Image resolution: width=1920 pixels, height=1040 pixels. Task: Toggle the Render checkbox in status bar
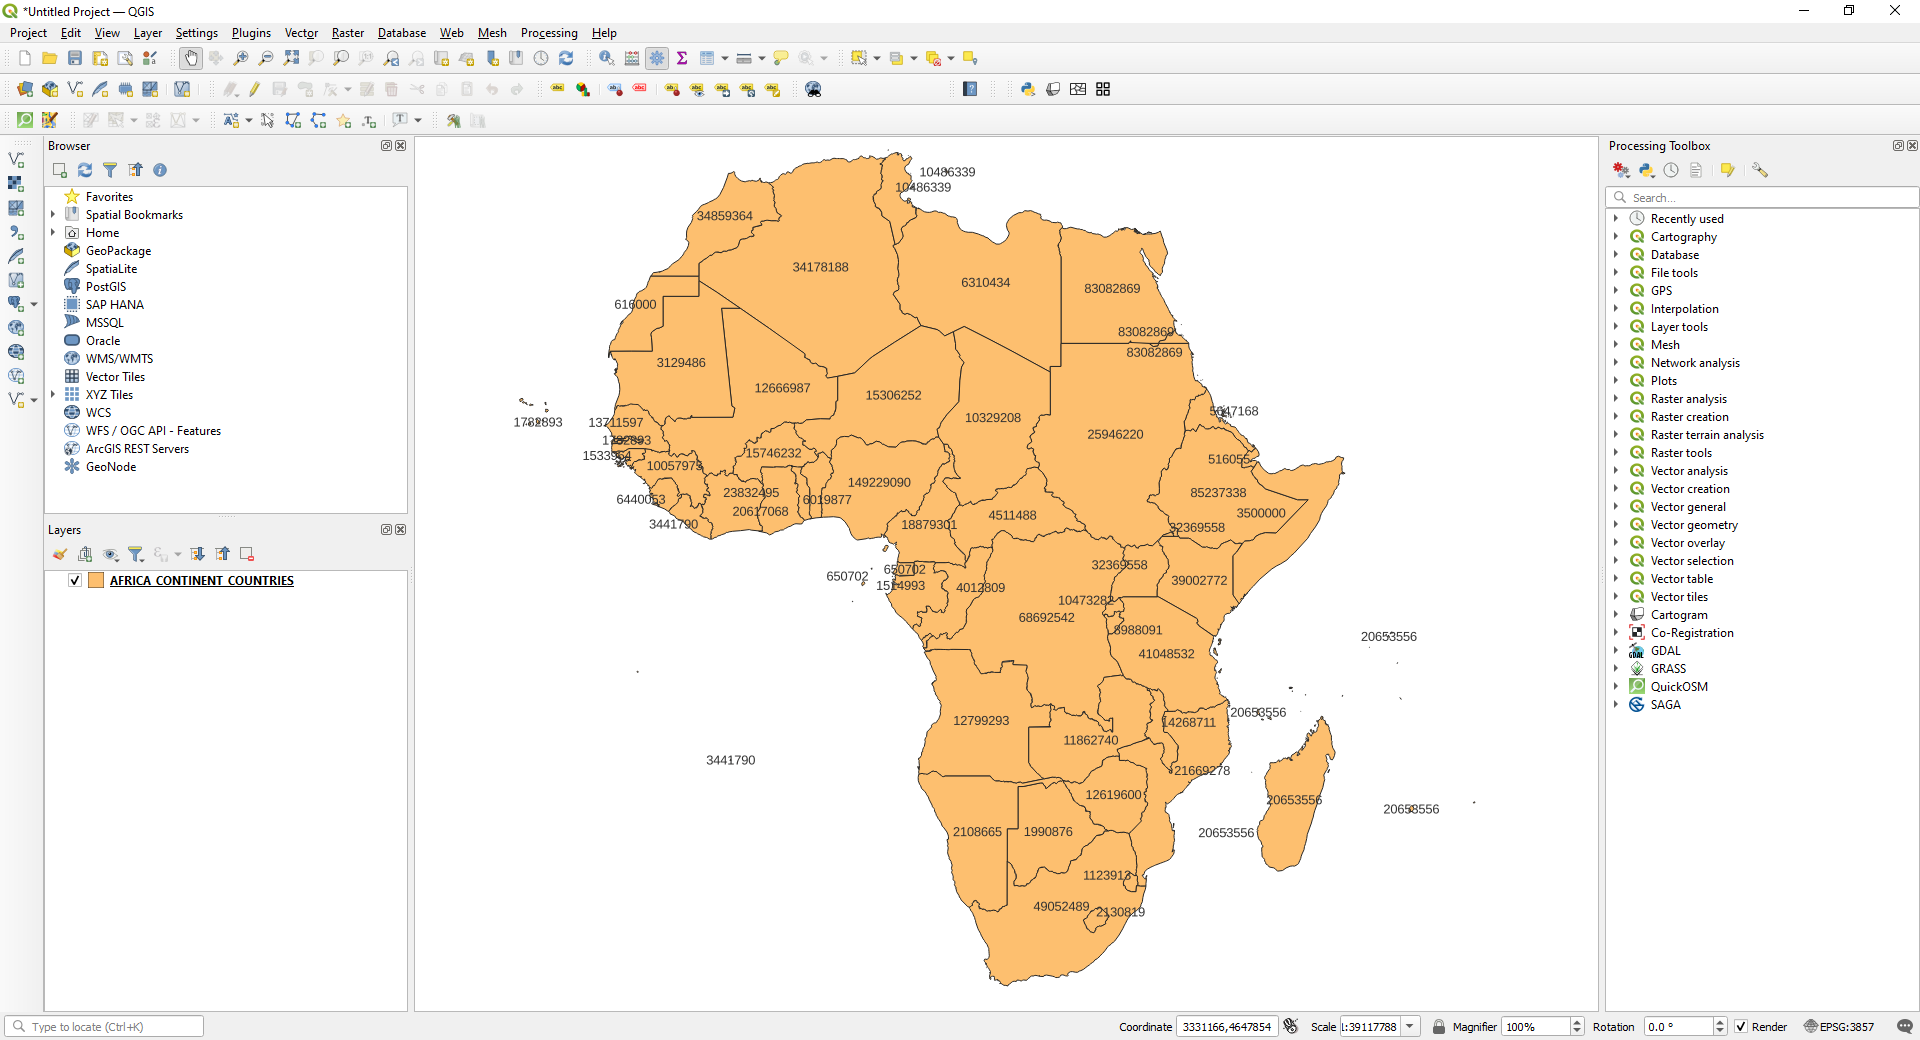click(1741, 1026)
